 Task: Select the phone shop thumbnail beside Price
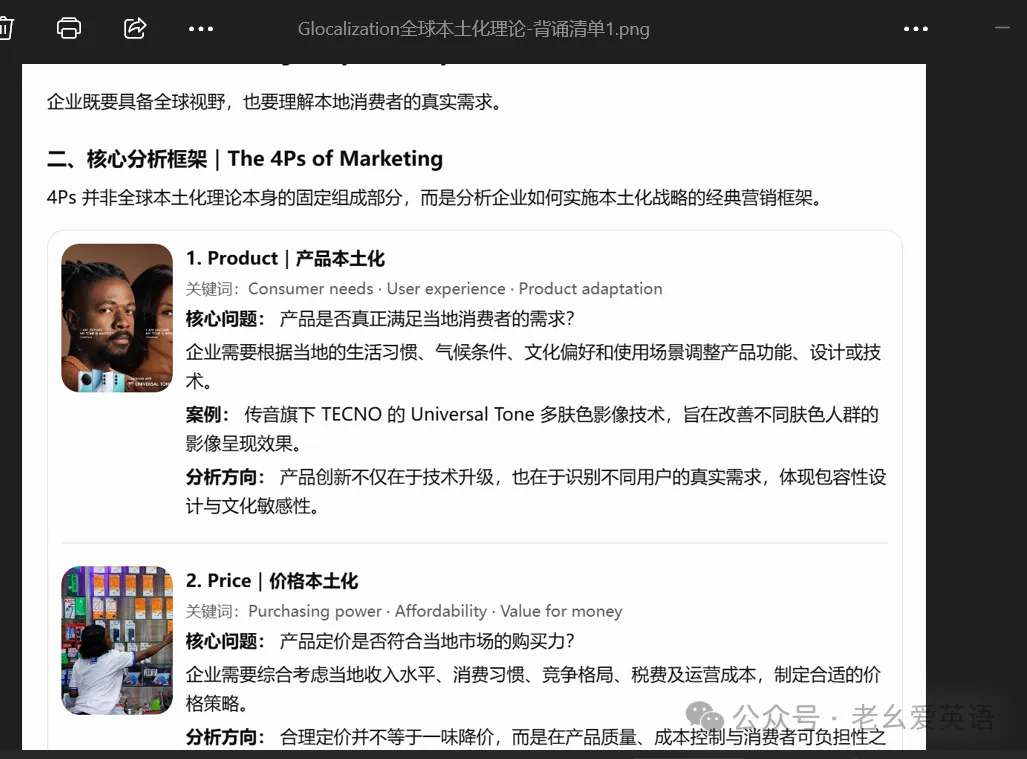pyautogui.click(x=117, y=640)
